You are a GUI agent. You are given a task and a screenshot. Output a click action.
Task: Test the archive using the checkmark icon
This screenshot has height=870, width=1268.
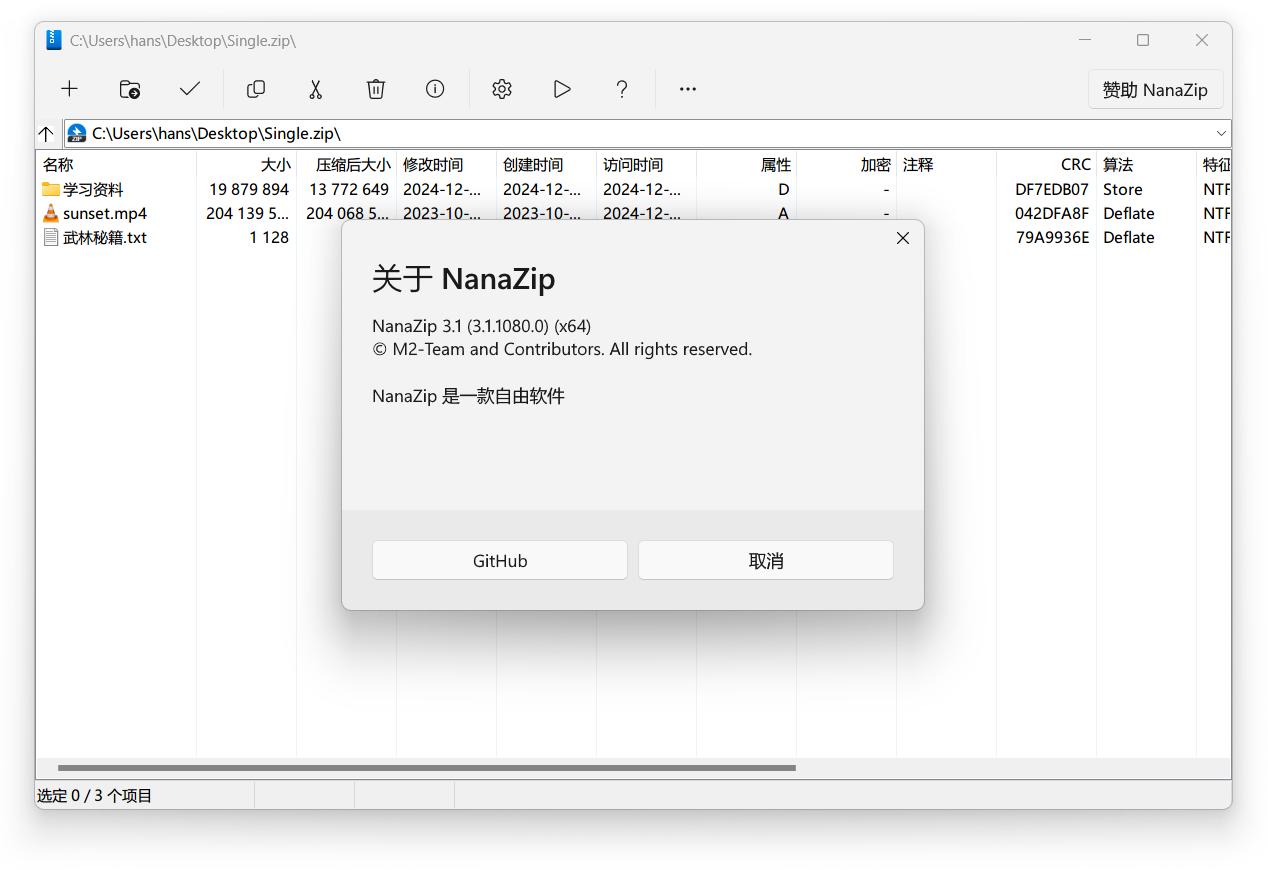190,89
